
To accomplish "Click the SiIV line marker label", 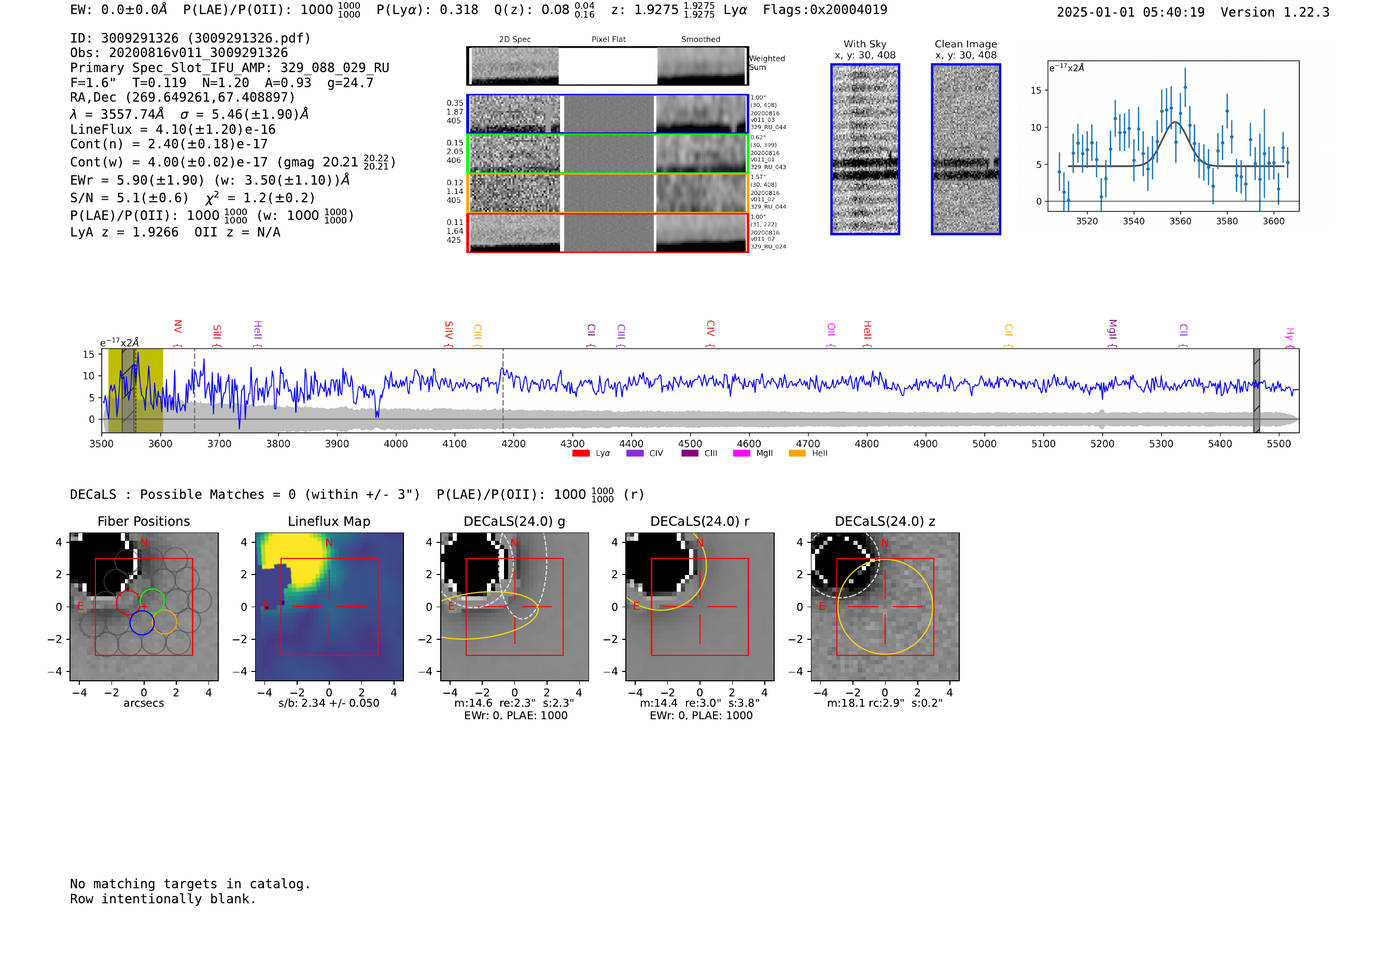I will (x=449, y=333).
